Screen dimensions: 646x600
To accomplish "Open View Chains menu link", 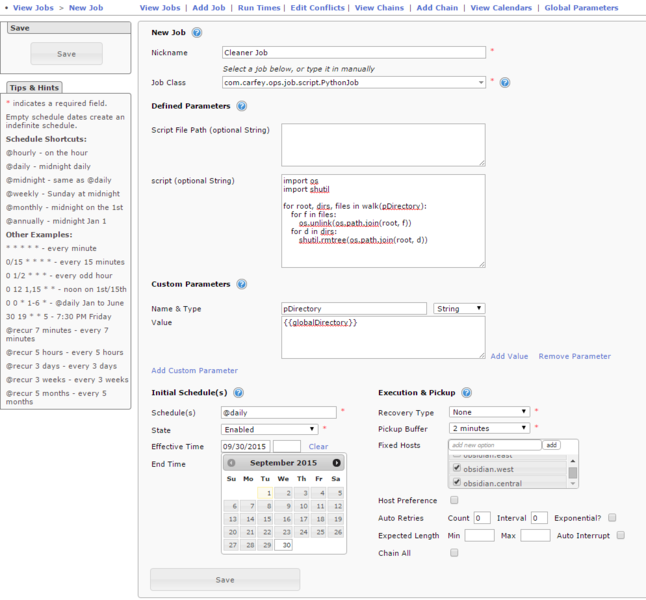I will click(379, 7).
